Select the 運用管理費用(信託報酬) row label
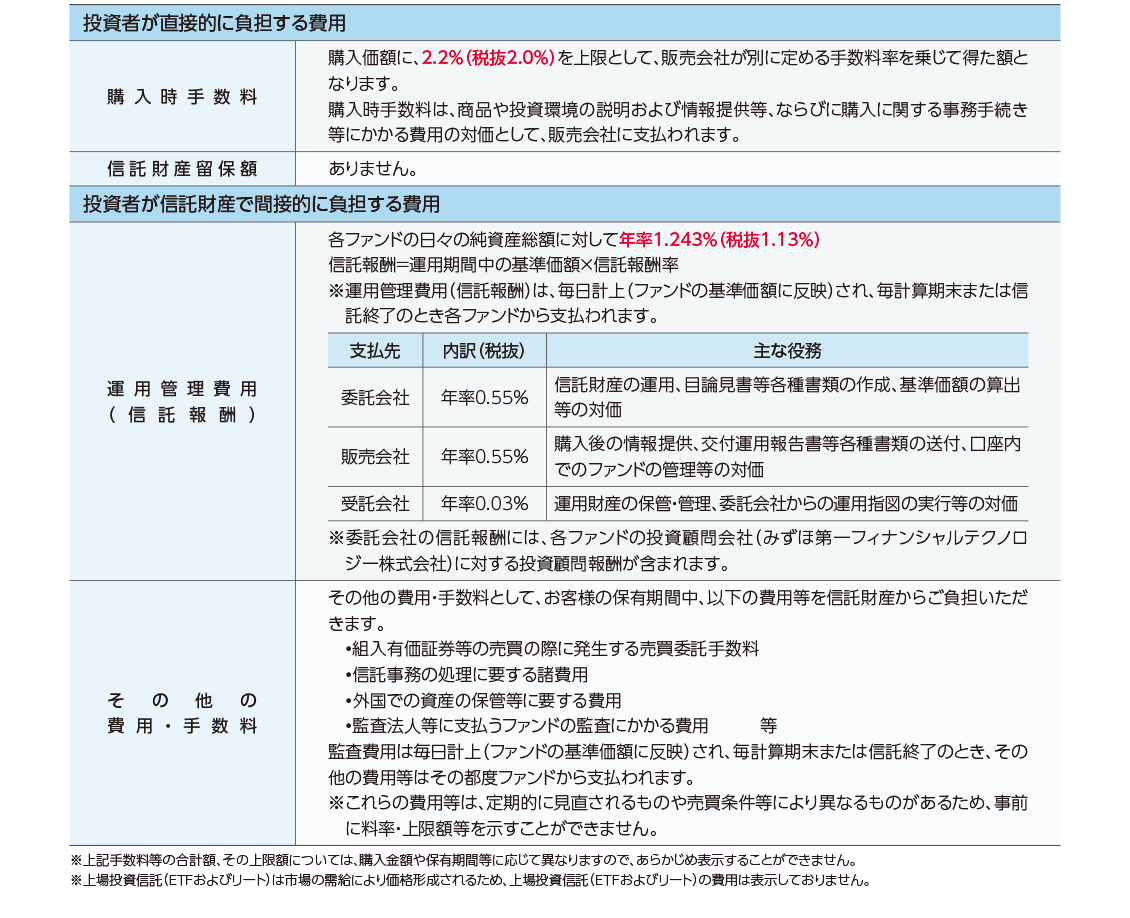Viewport: 1130px width, 918px height. 182,401
